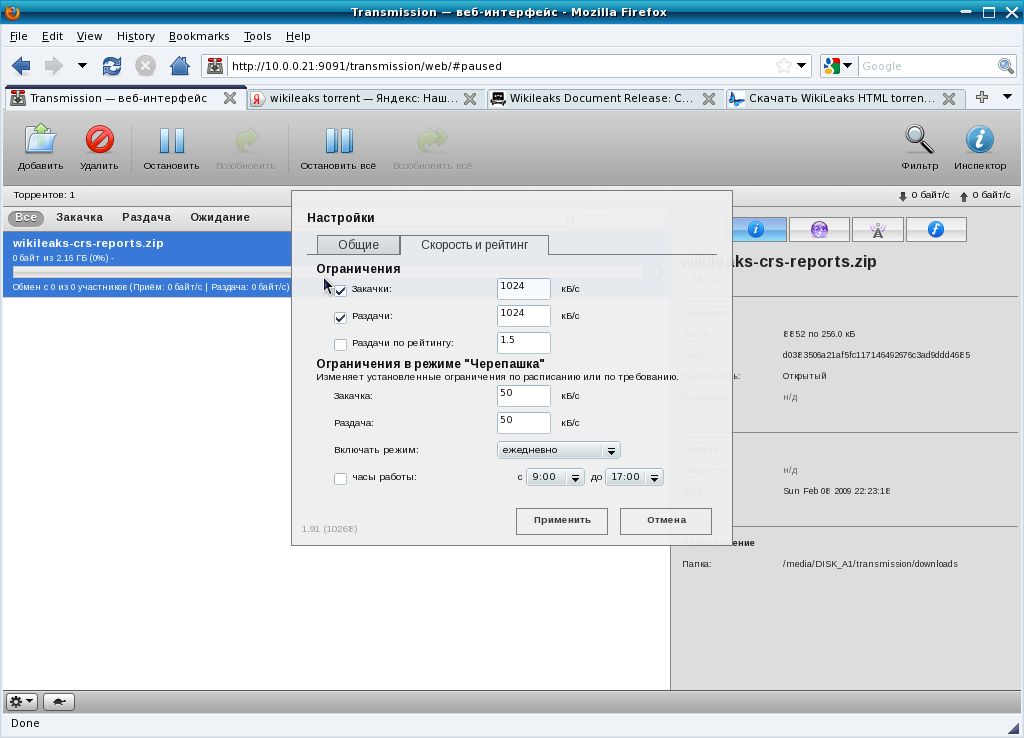Expand the 9:00 start time dropdown

click(556, 477)
